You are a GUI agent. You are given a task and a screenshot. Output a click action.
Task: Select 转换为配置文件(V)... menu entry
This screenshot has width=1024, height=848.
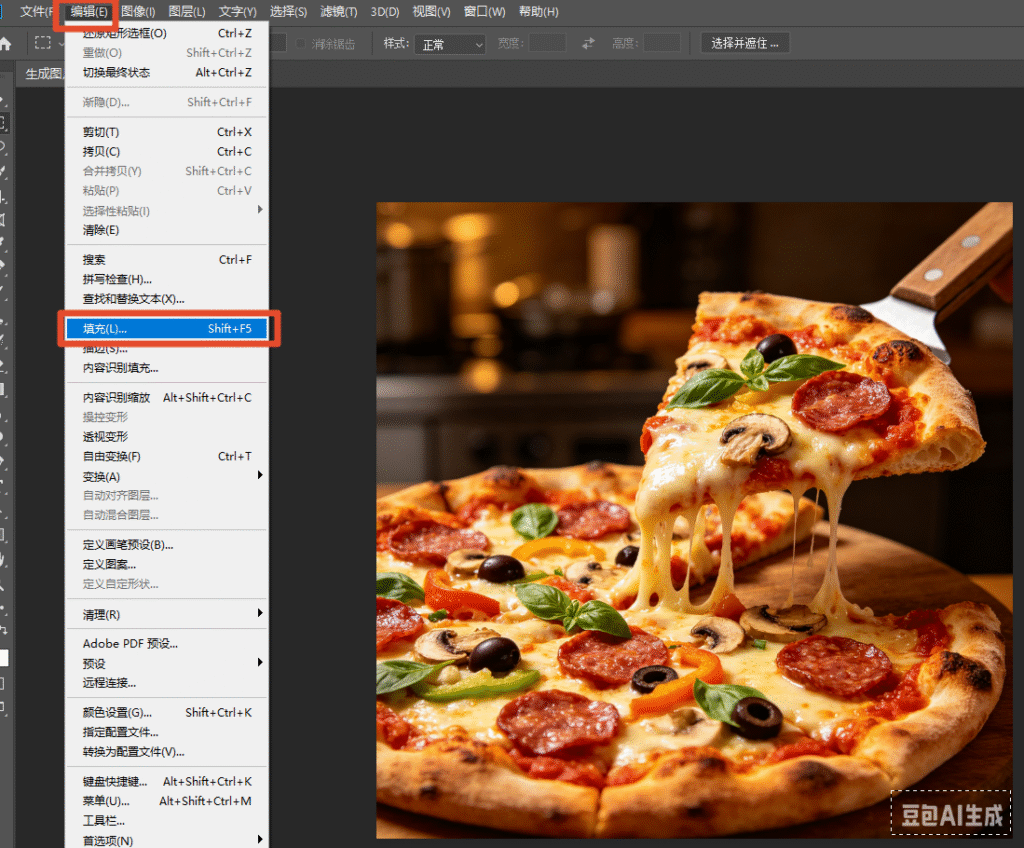click(167, 751)
